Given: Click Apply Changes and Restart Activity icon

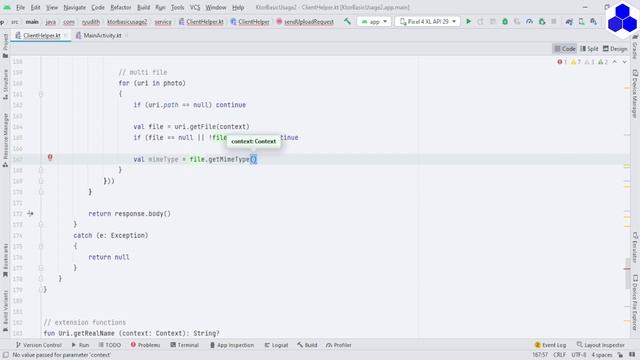Looking at the screenshot, I should [x=480, y=21].
